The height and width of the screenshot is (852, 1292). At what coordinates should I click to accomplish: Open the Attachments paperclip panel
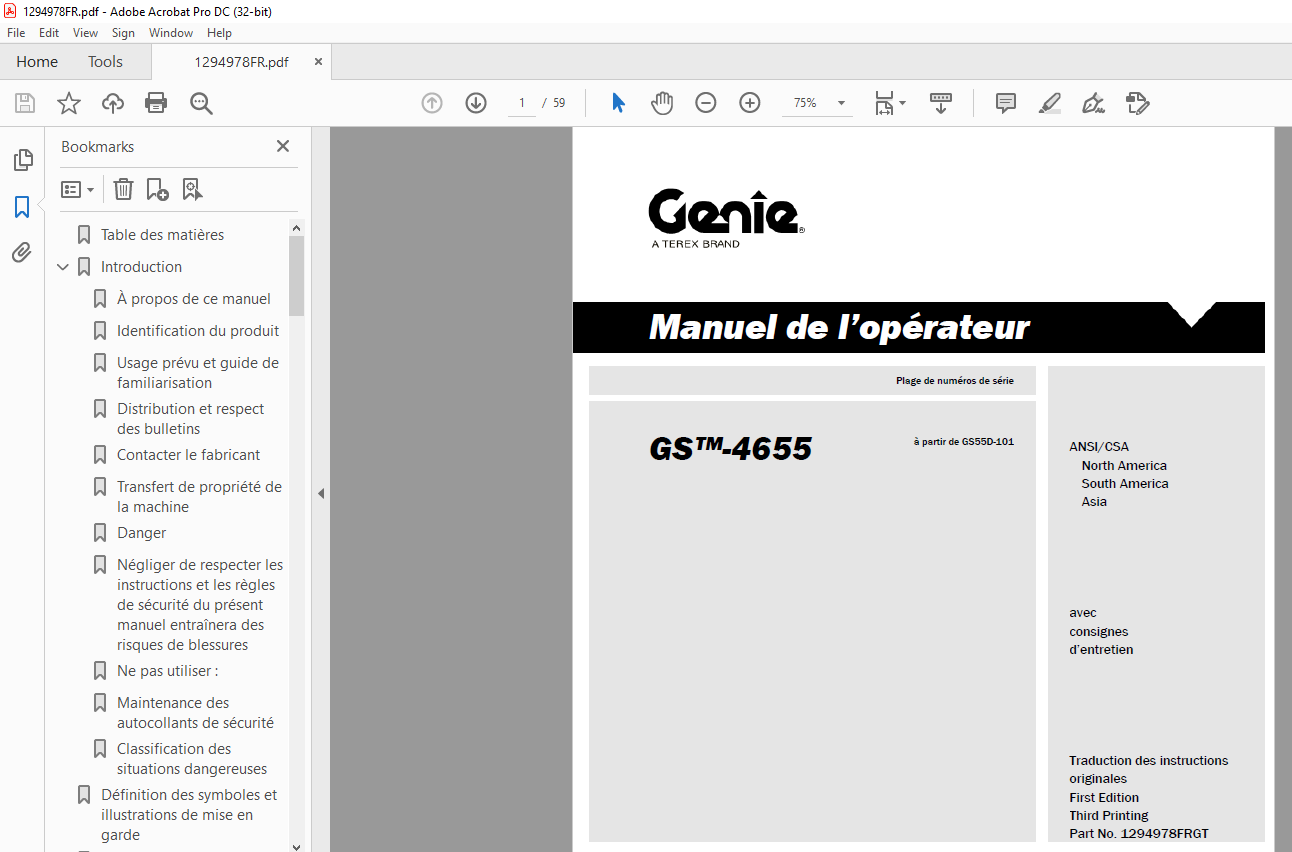click(x=22, y=253)
